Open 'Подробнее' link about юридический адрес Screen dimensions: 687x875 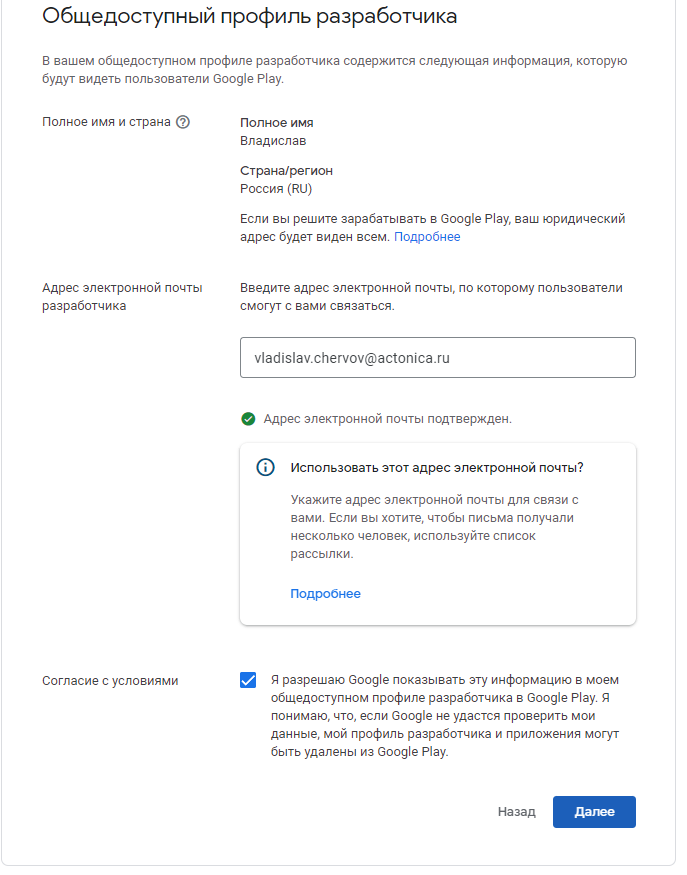(x=427, y=237)
